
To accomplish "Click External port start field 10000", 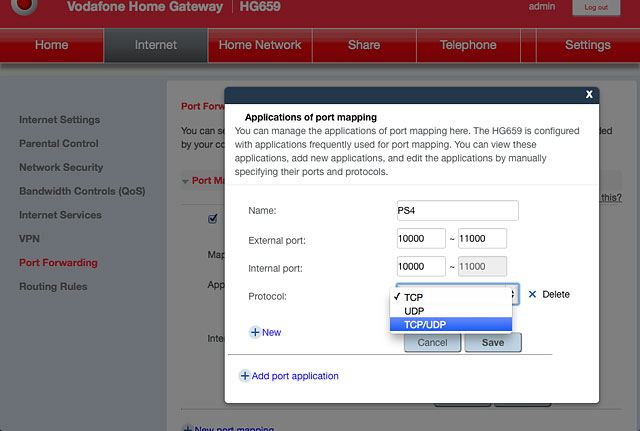I will [x=421, y=238].
